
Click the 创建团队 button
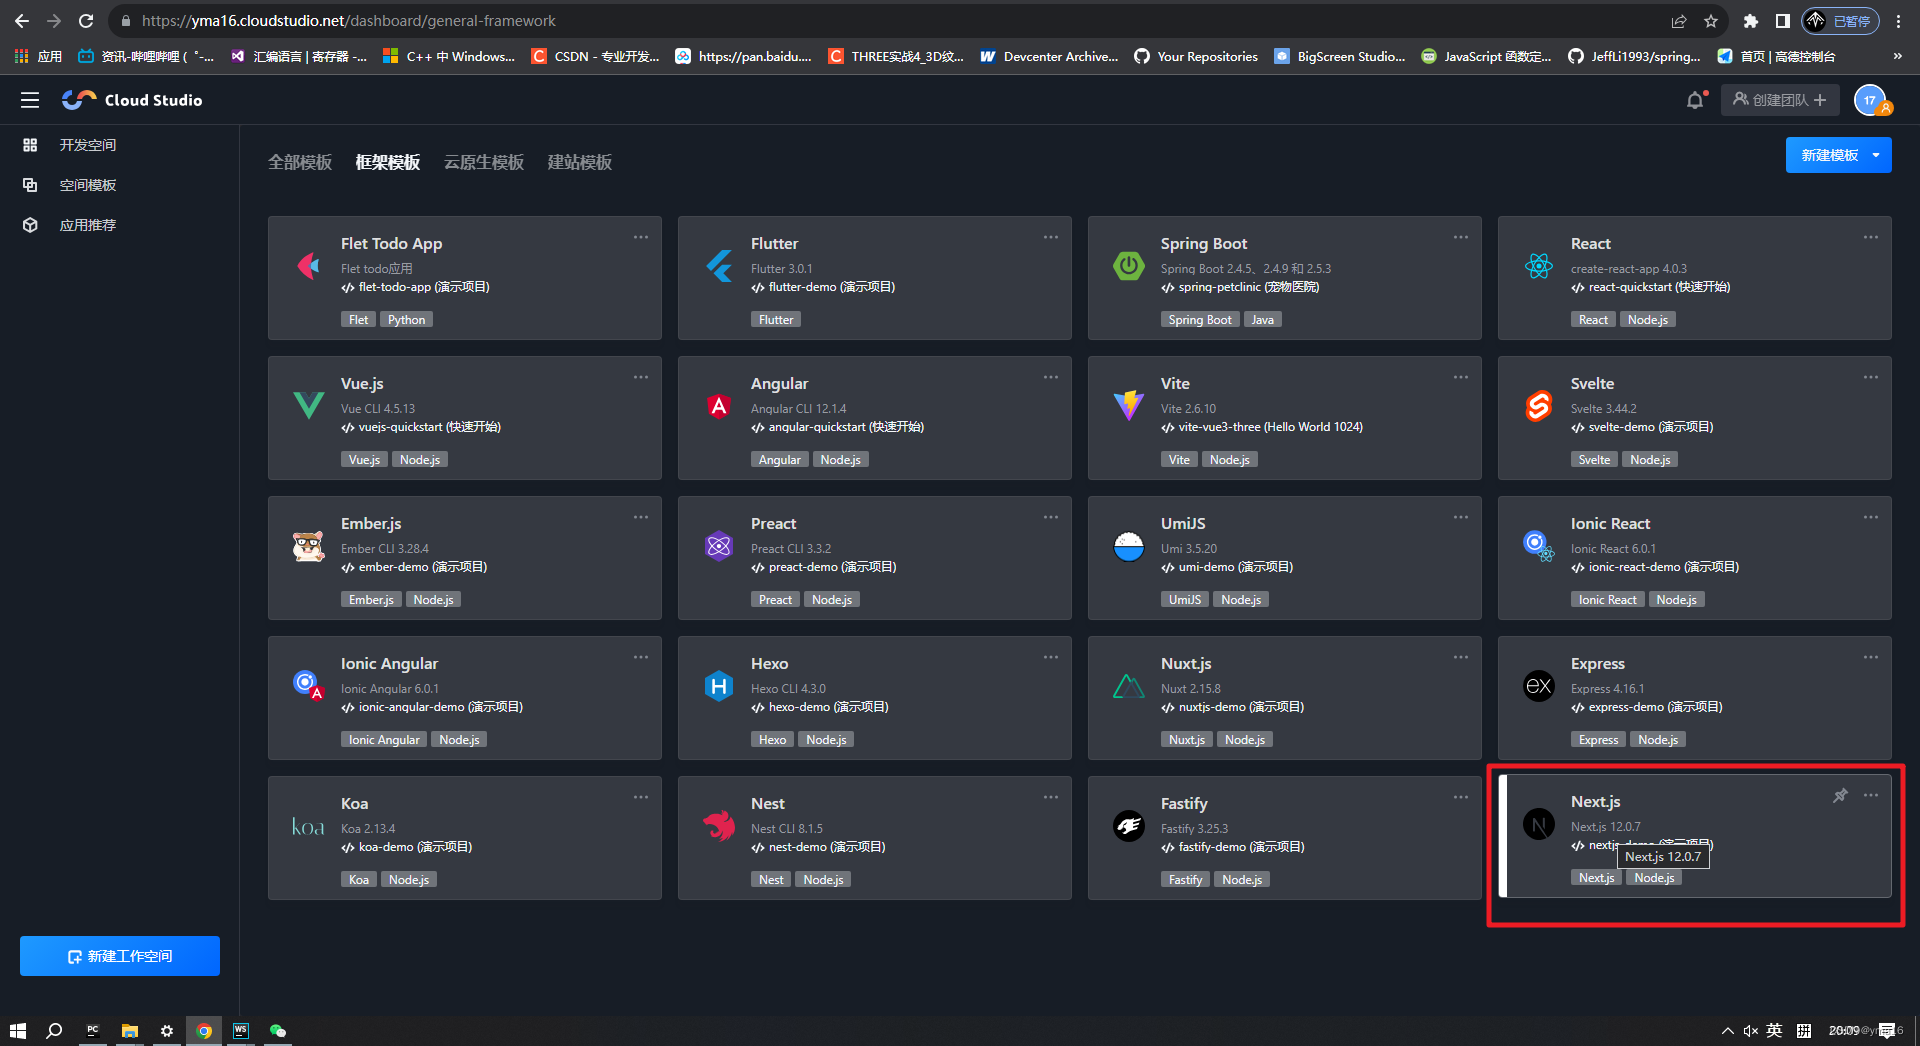(1781, 100)
